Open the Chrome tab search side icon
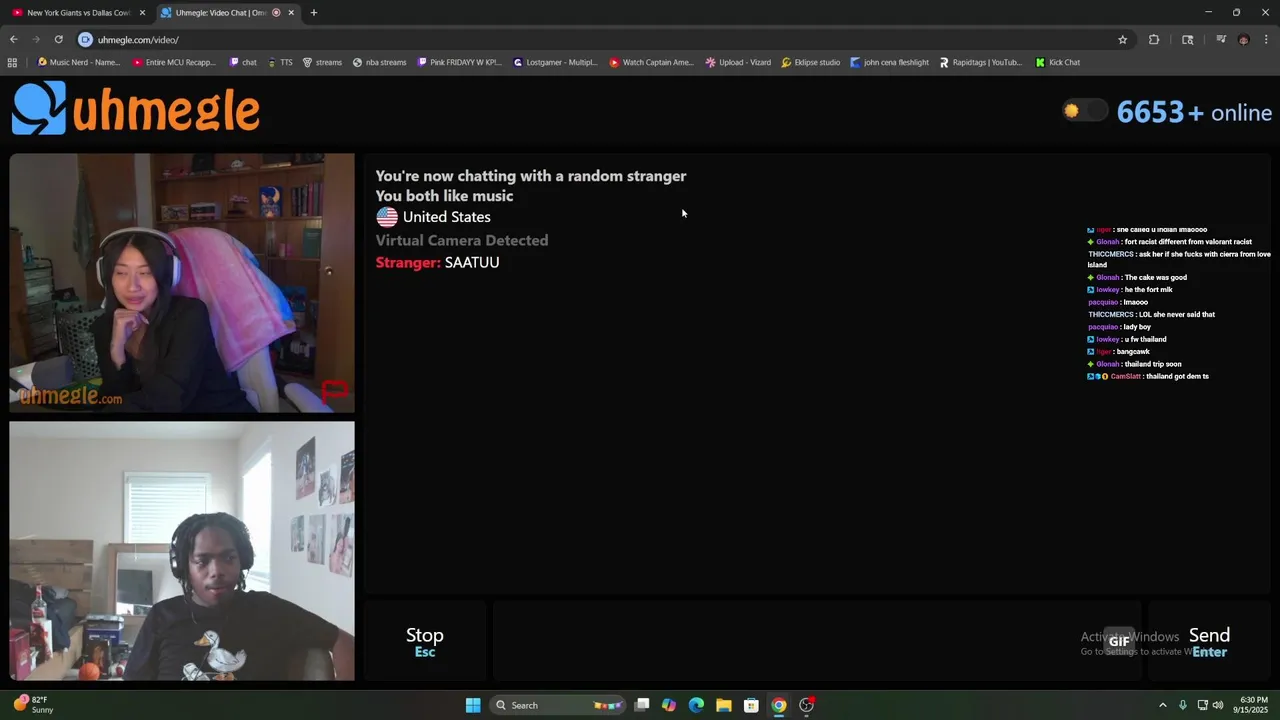This screenshot has height=720, width=1280. [x=1187, y=40]
